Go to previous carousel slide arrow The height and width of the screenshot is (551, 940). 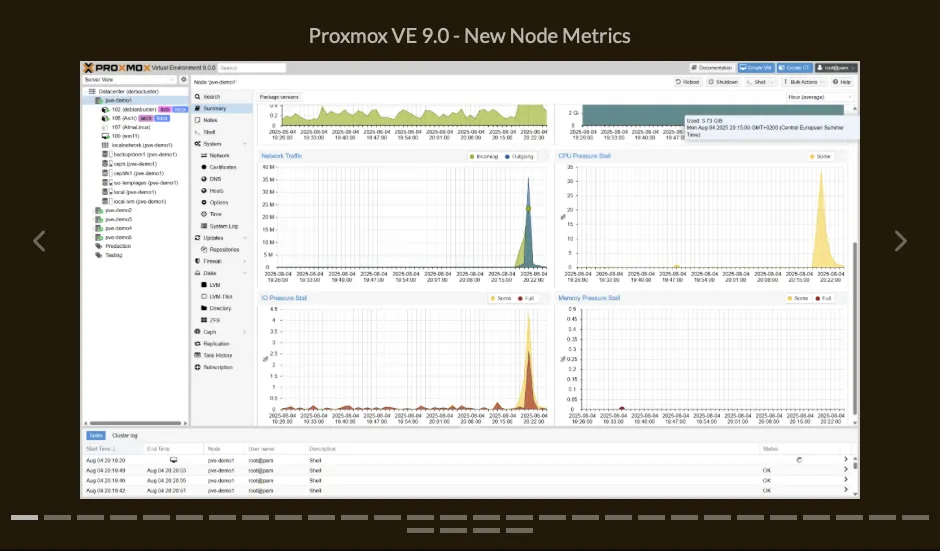tap(39, 241)
